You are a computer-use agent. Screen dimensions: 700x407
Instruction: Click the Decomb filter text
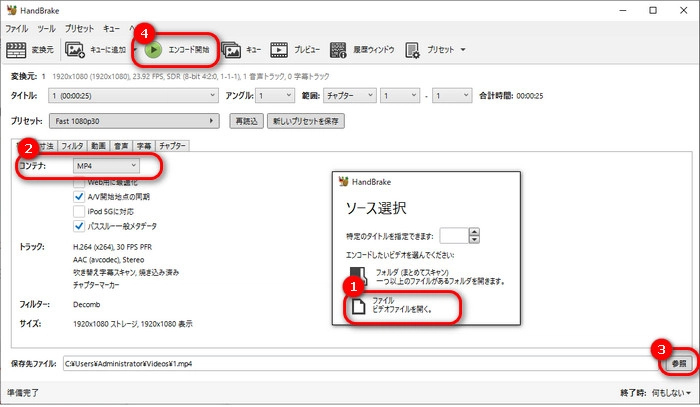pos(87,304)
